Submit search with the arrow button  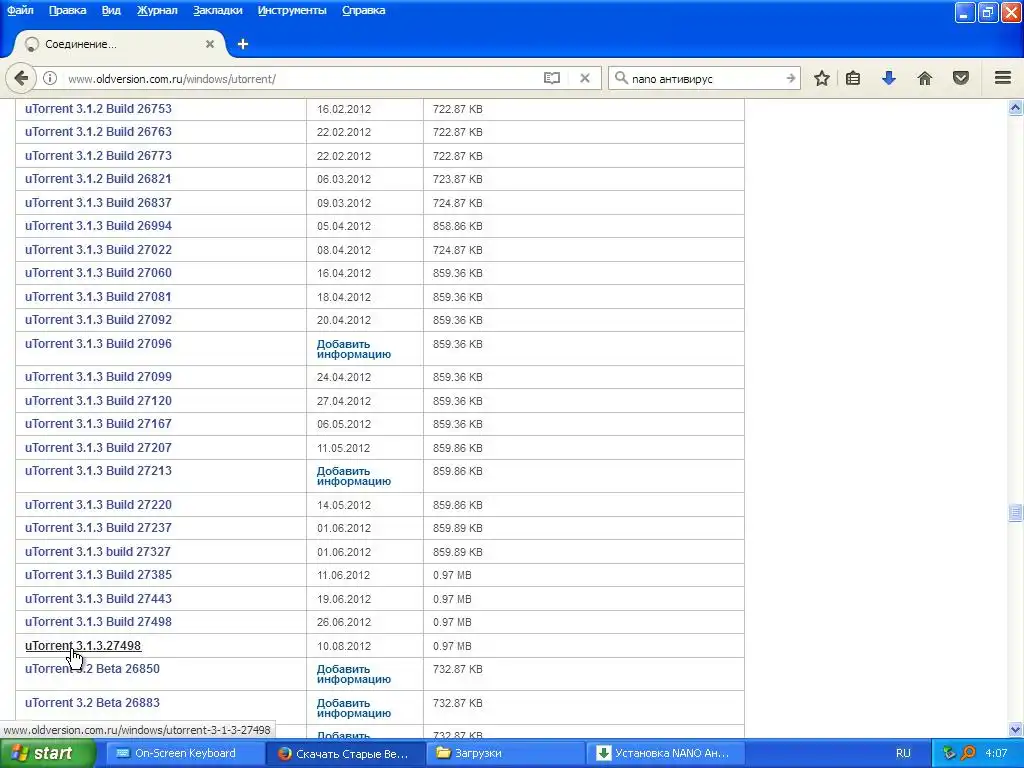coord(791,78)
